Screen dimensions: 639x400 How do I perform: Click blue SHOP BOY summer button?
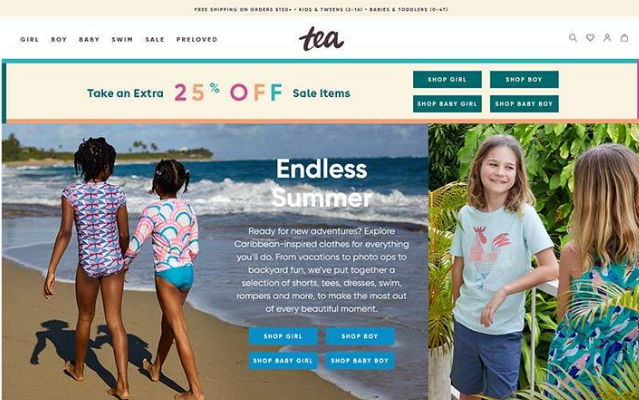[360, 336]
